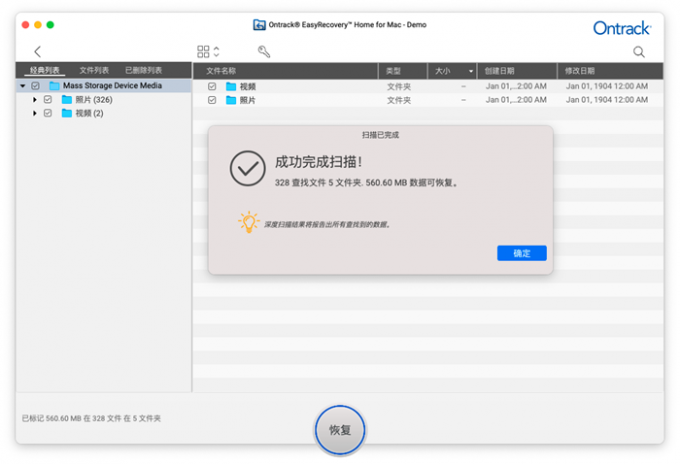Viewport: 680px width, 464px height.
Task: Click the window title text
Action: pos(347,25)
